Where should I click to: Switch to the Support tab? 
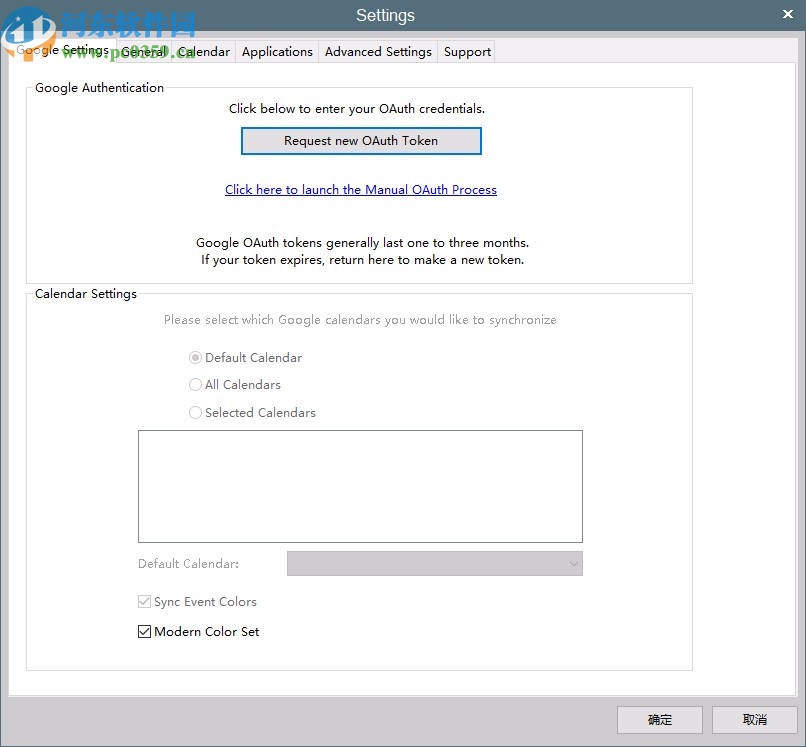coord(467,51)
